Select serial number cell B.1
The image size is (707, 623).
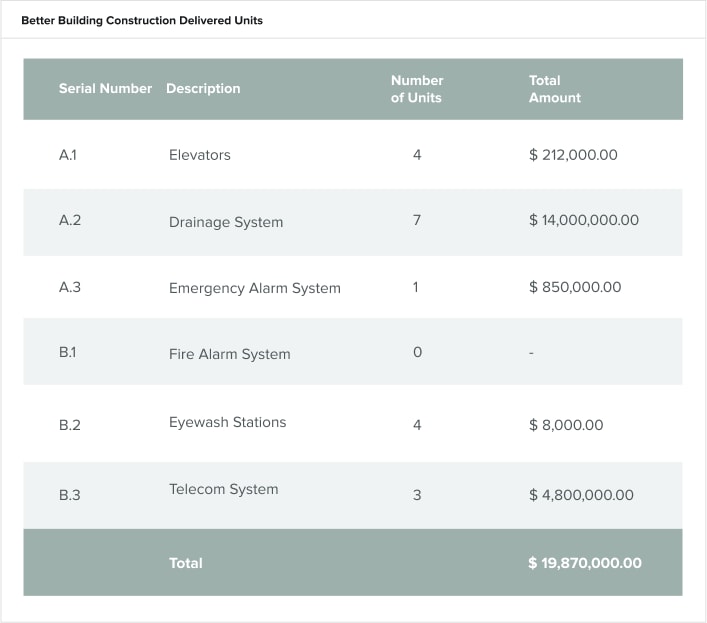(x=68, y=352)
